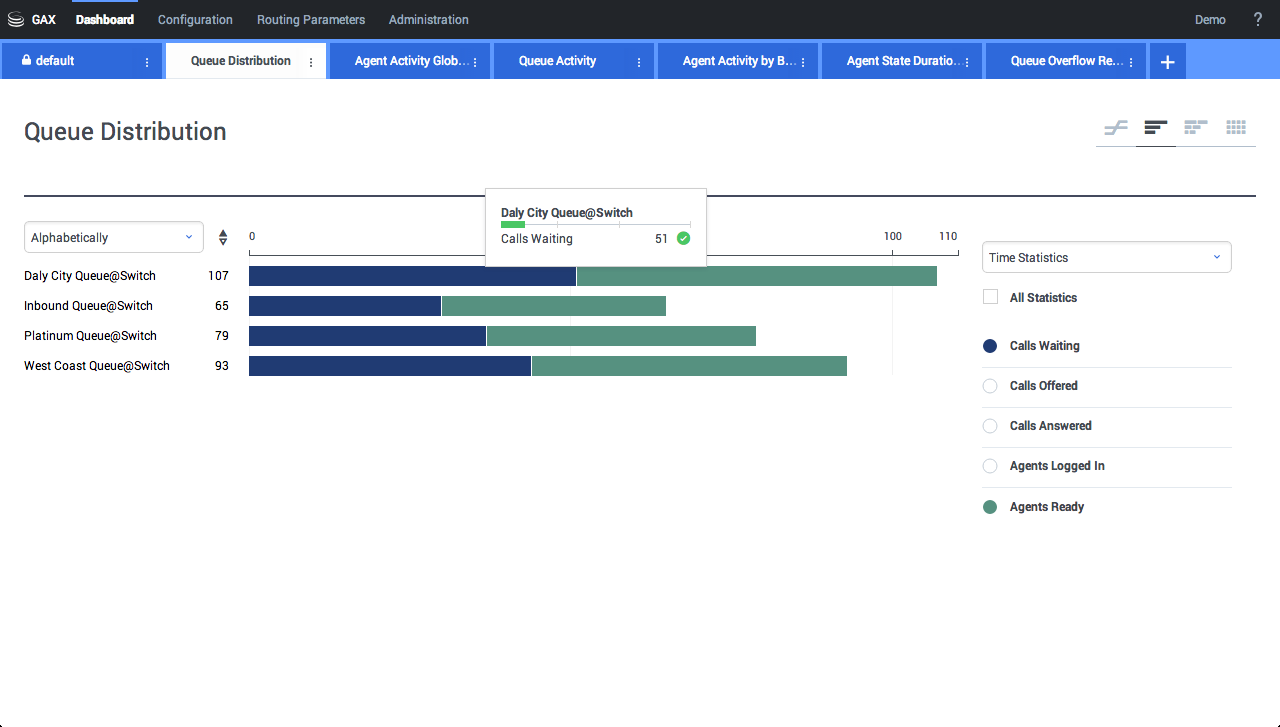Switch to the grid table view icon

(x=1236, y=128)
